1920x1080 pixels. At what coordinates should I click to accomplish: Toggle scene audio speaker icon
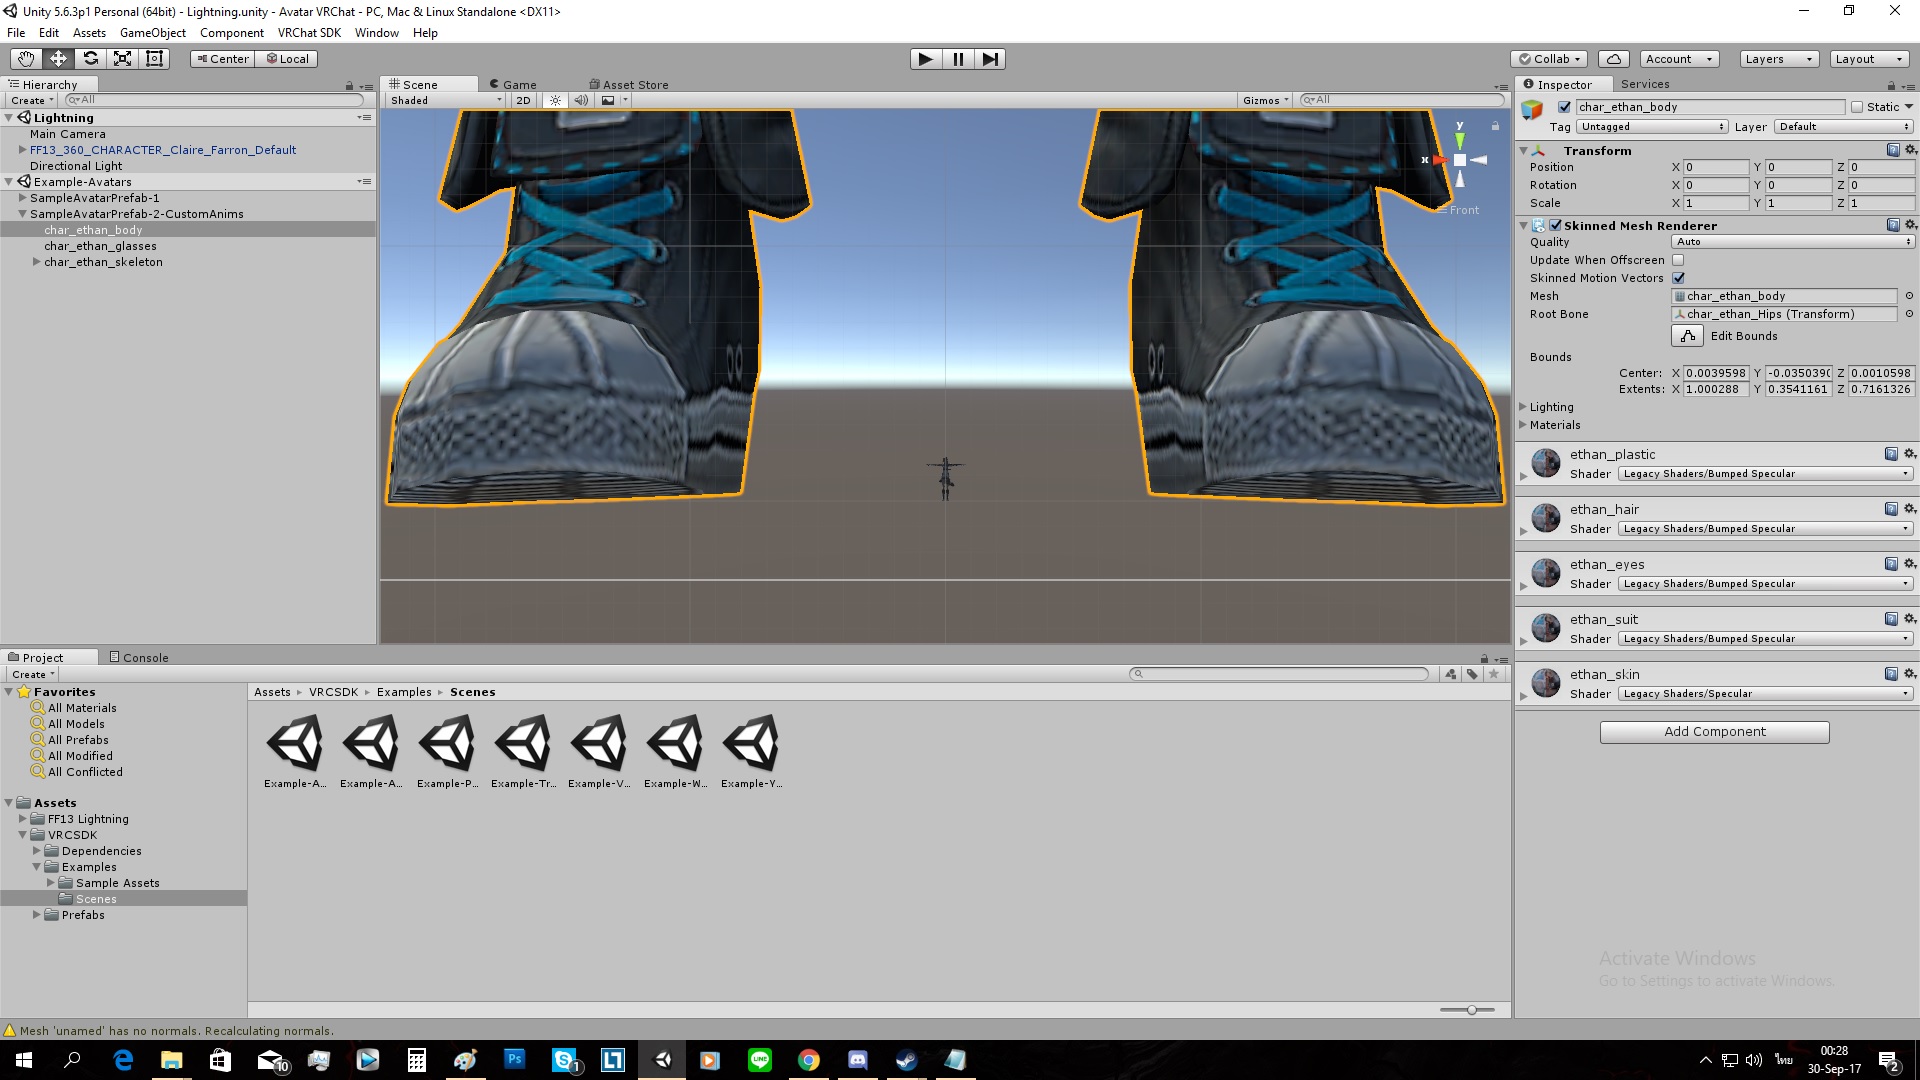581,100
